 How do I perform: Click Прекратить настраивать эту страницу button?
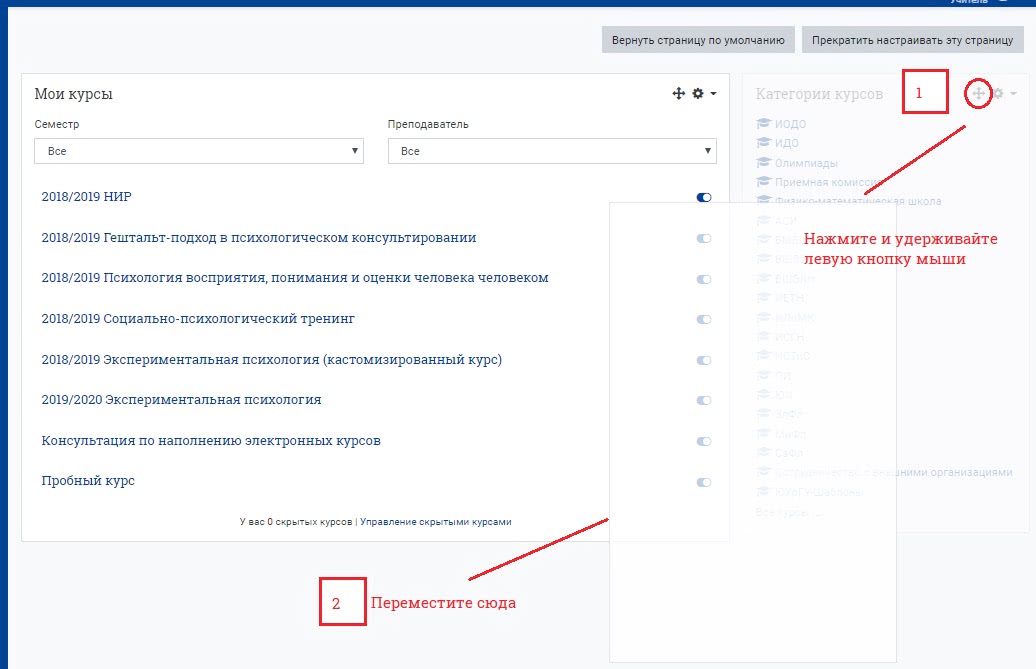tap(913, 41)
